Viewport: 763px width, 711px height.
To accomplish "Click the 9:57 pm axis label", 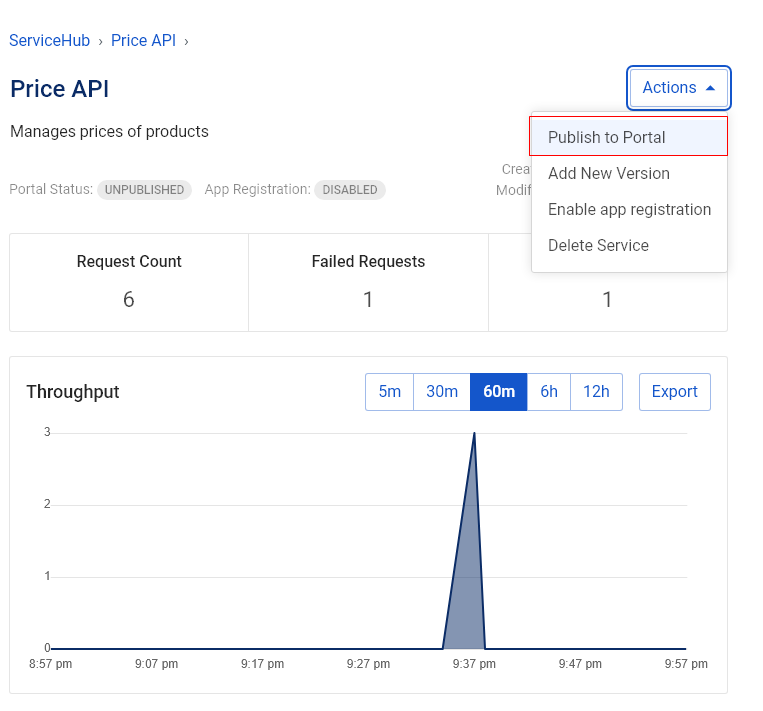I will 686,664.
